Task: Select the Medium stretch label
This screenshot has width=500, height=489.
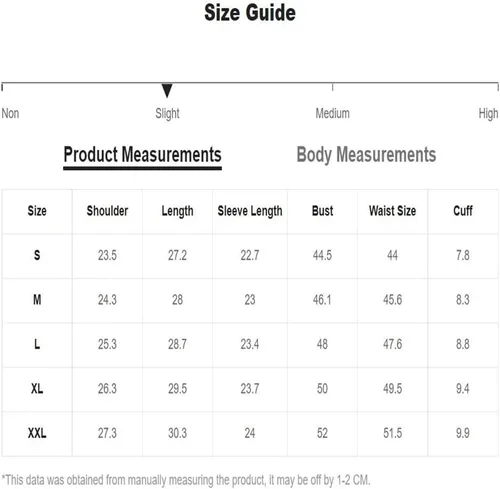Action: tap(332, 113)
